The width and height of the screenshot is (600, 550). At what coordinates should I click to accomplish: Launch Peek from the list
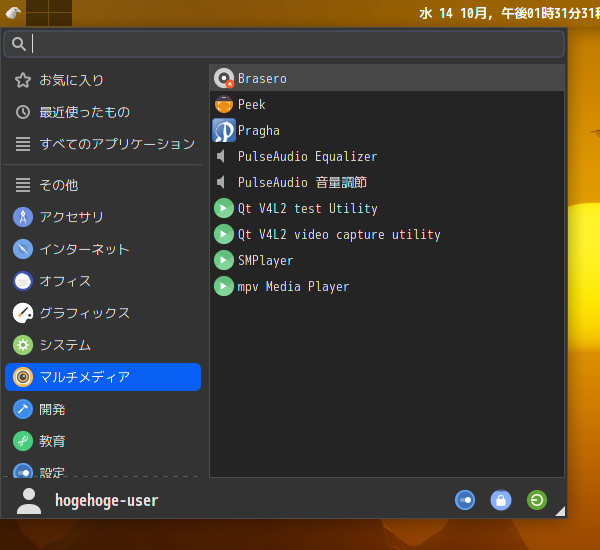point(387,104)
